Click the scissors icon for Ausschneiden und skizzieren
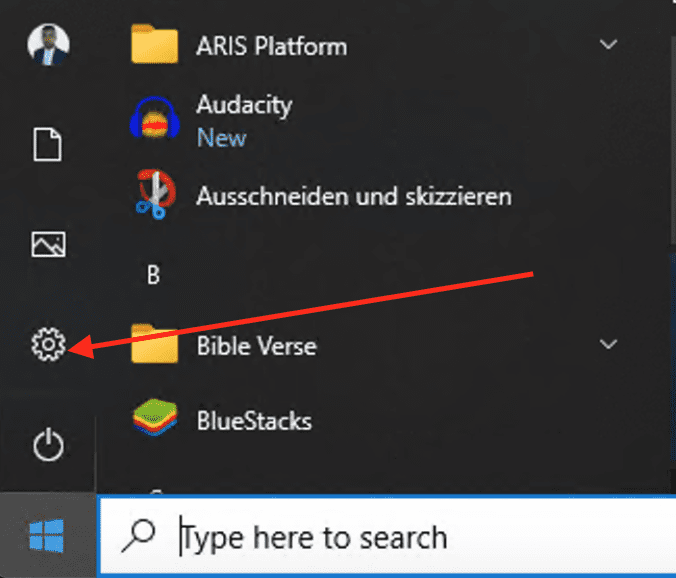Screen dimensions: 676x578 coord(154,195)
